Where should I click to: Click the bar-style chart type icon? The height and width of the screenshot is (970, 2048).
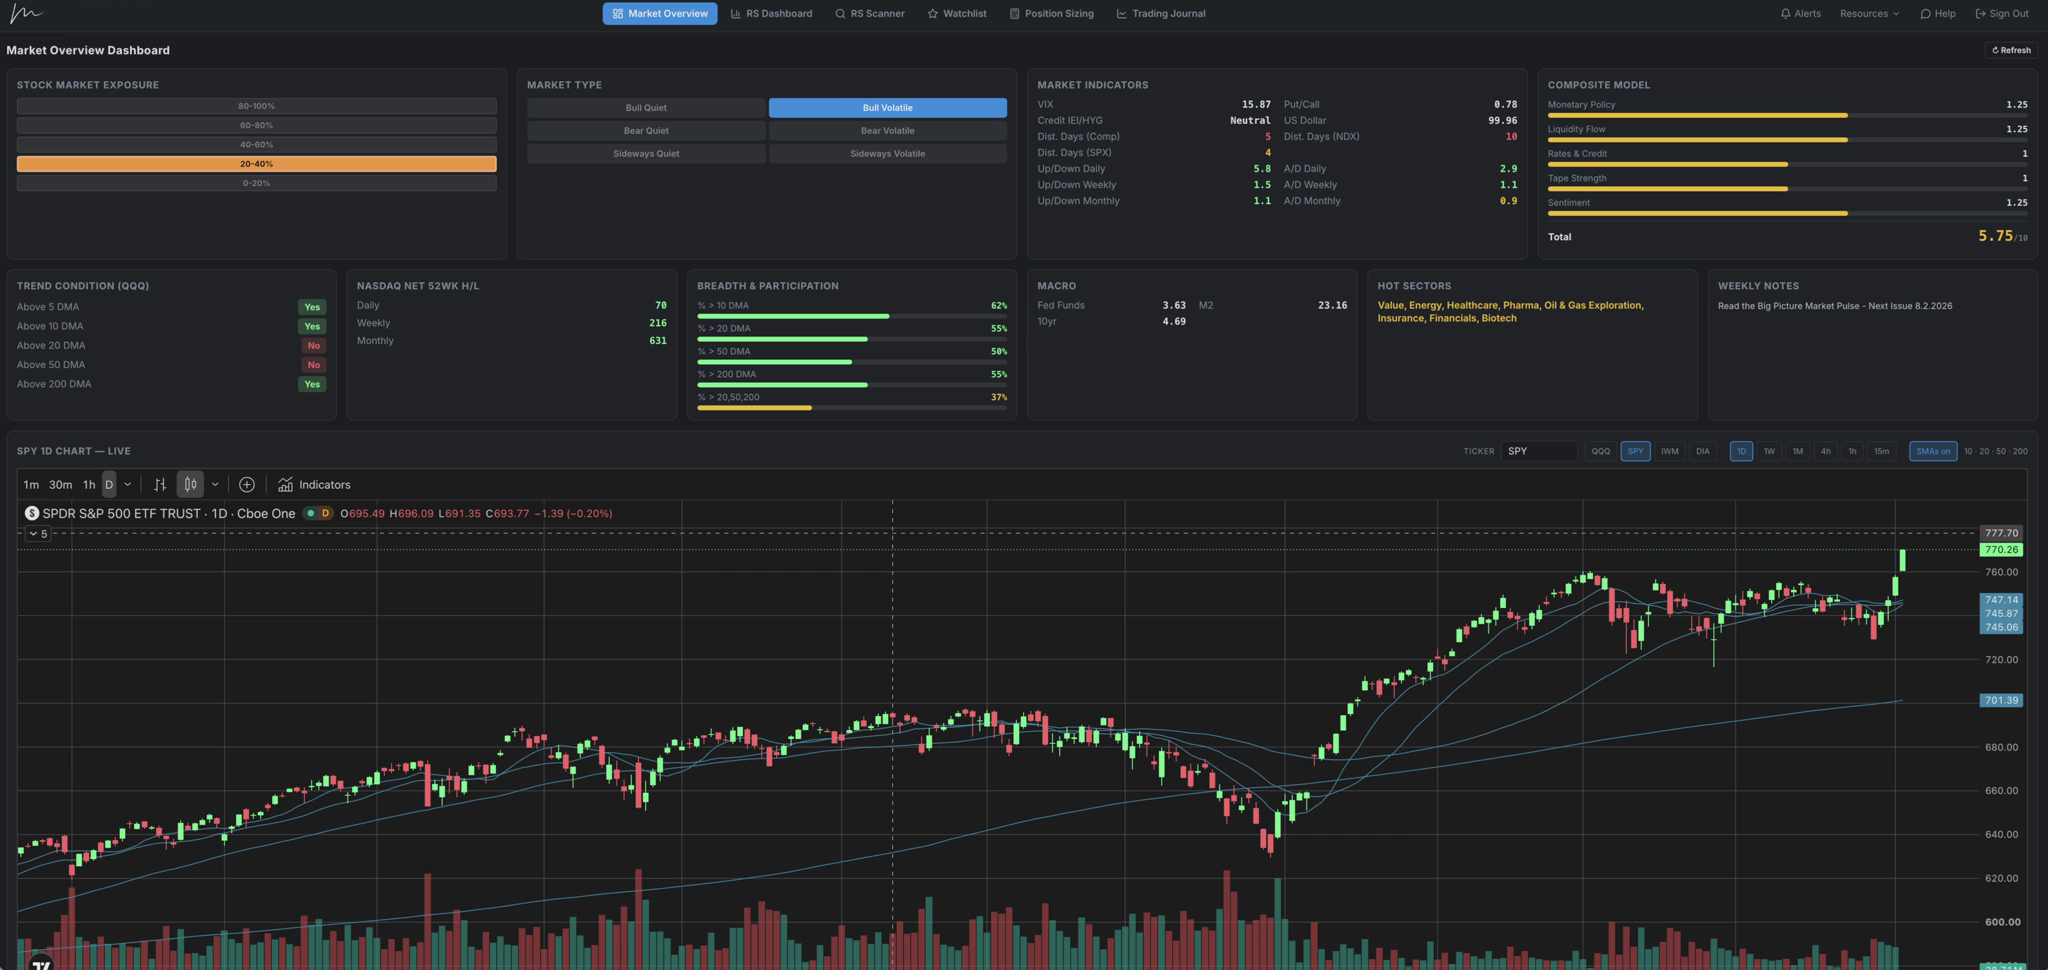point(160,485)
